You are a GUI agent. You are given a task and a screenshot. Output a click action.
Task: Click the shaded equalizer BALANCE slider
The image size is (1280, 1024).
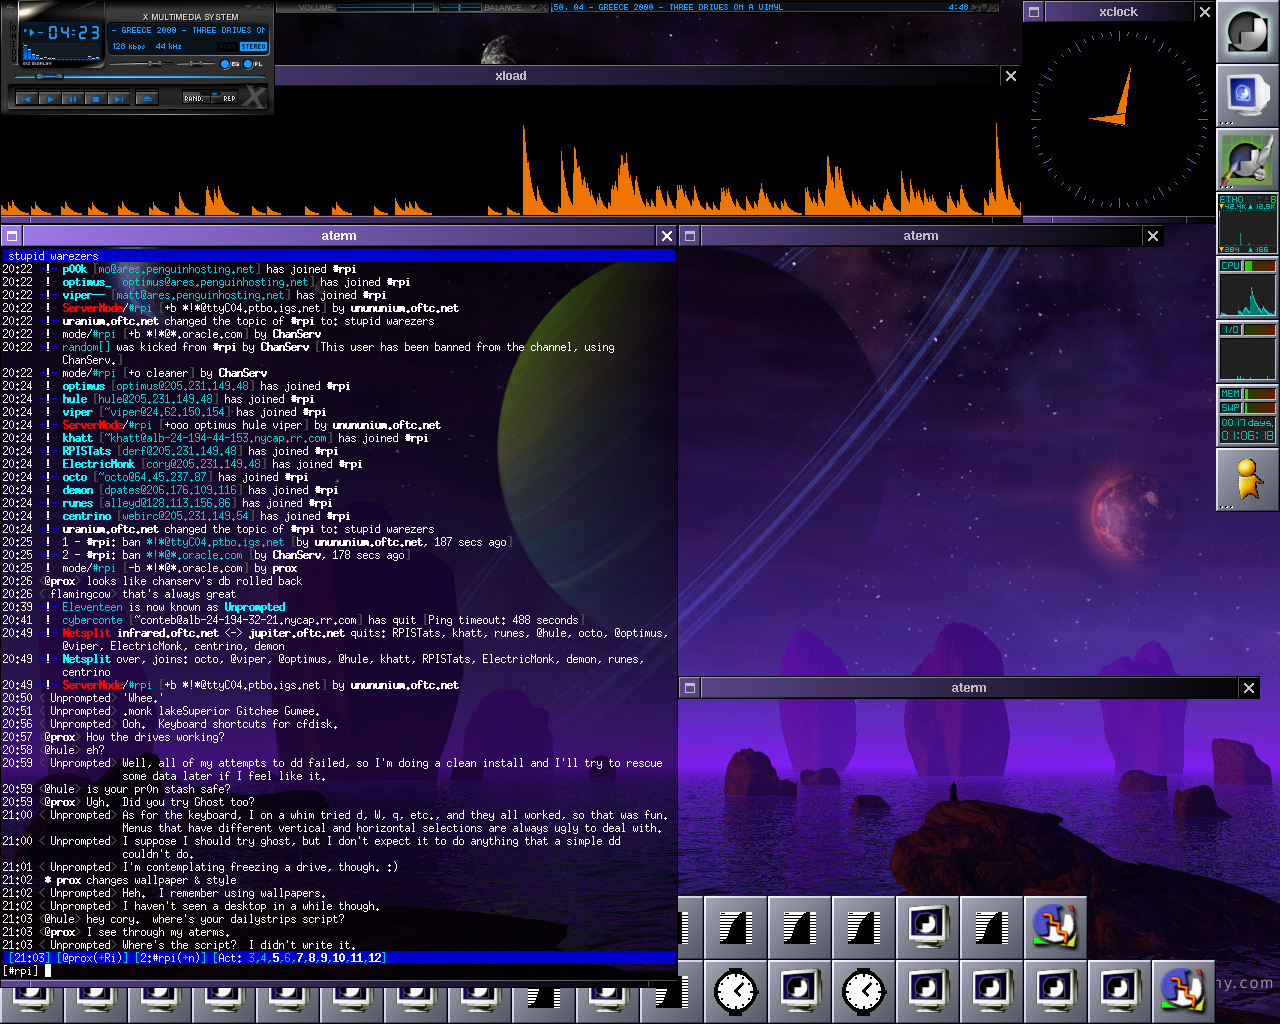461,7
